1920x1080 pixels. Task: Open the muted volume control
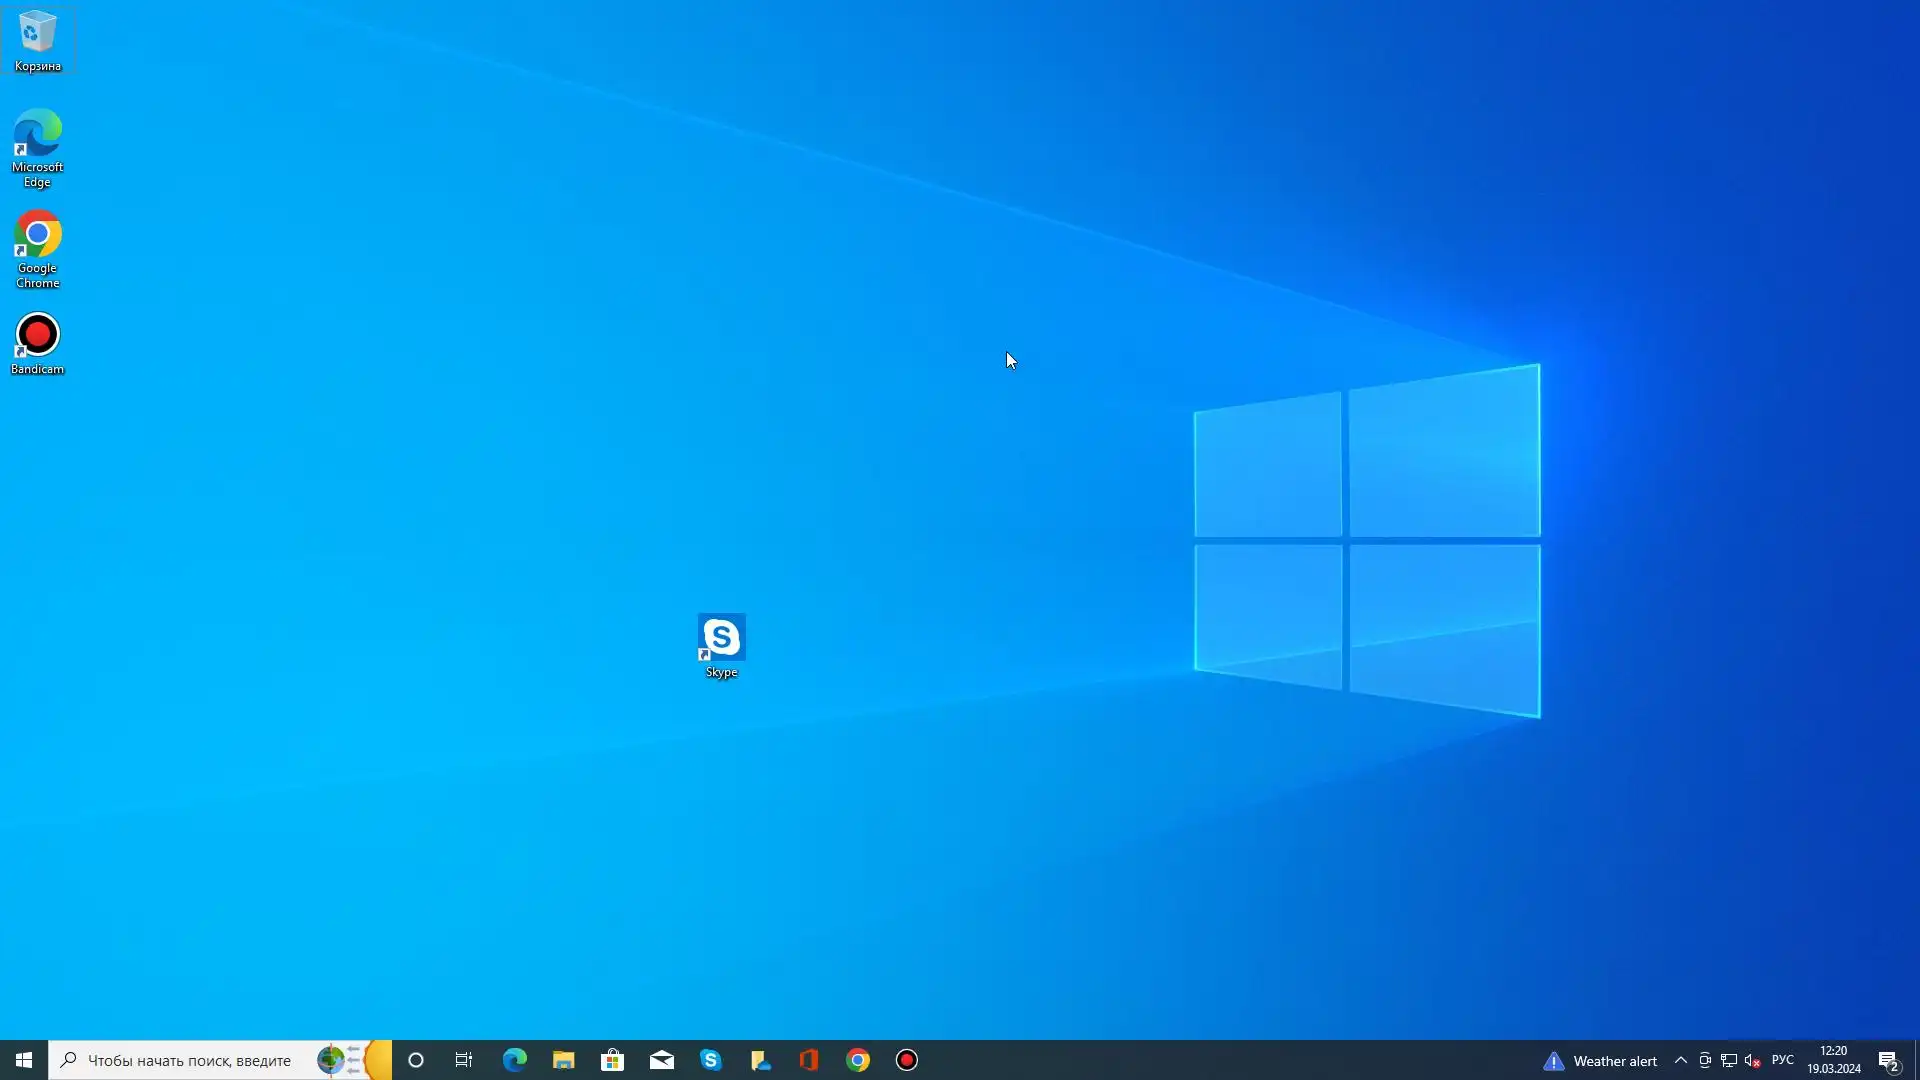click(x=1752, y=1061)
